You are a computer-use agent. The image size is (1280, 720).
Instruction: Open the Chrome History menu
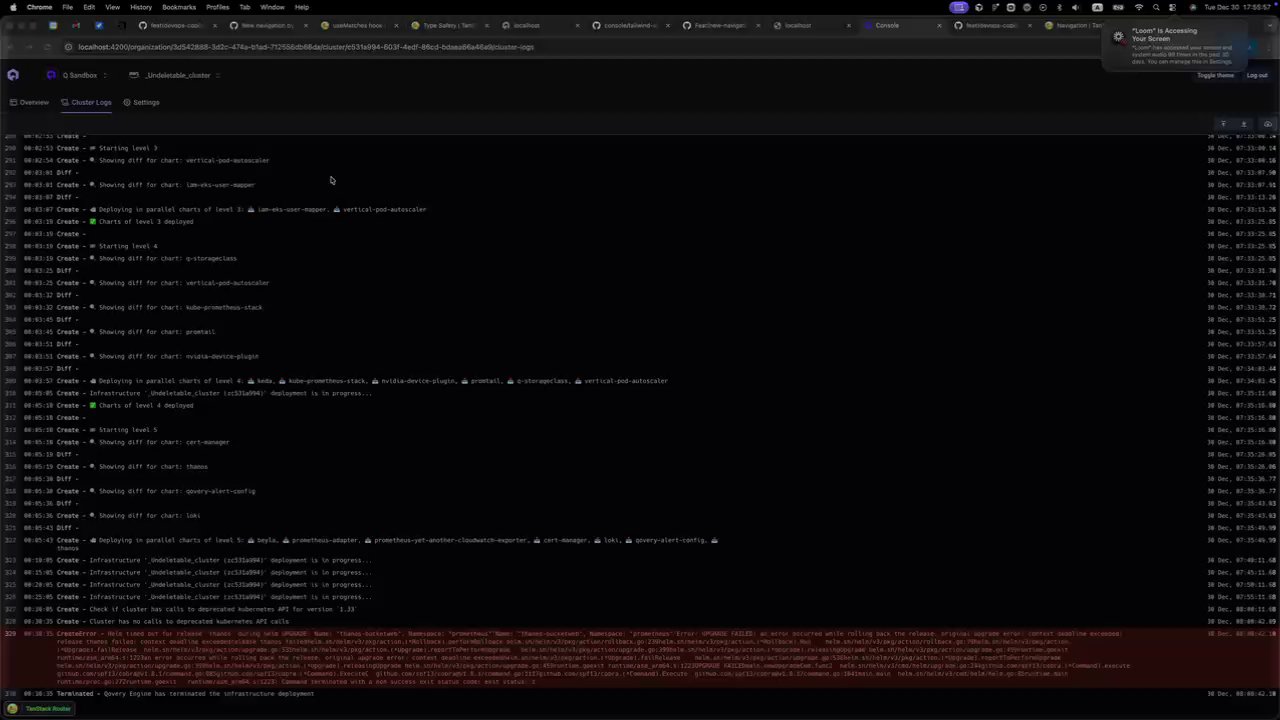point(141,7)
